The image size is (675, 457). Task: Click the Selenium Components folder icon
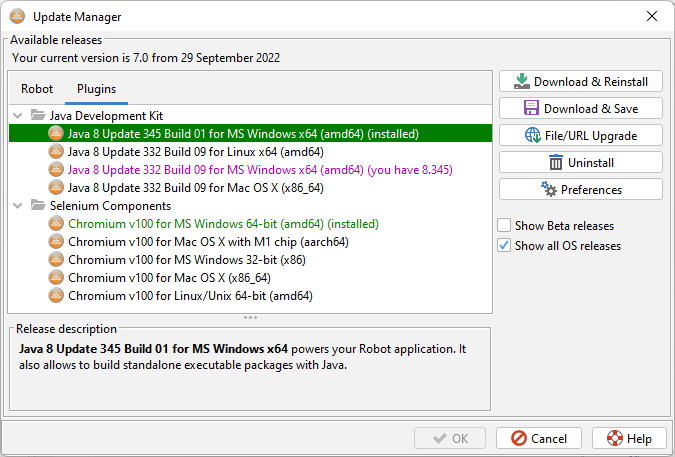38,206
